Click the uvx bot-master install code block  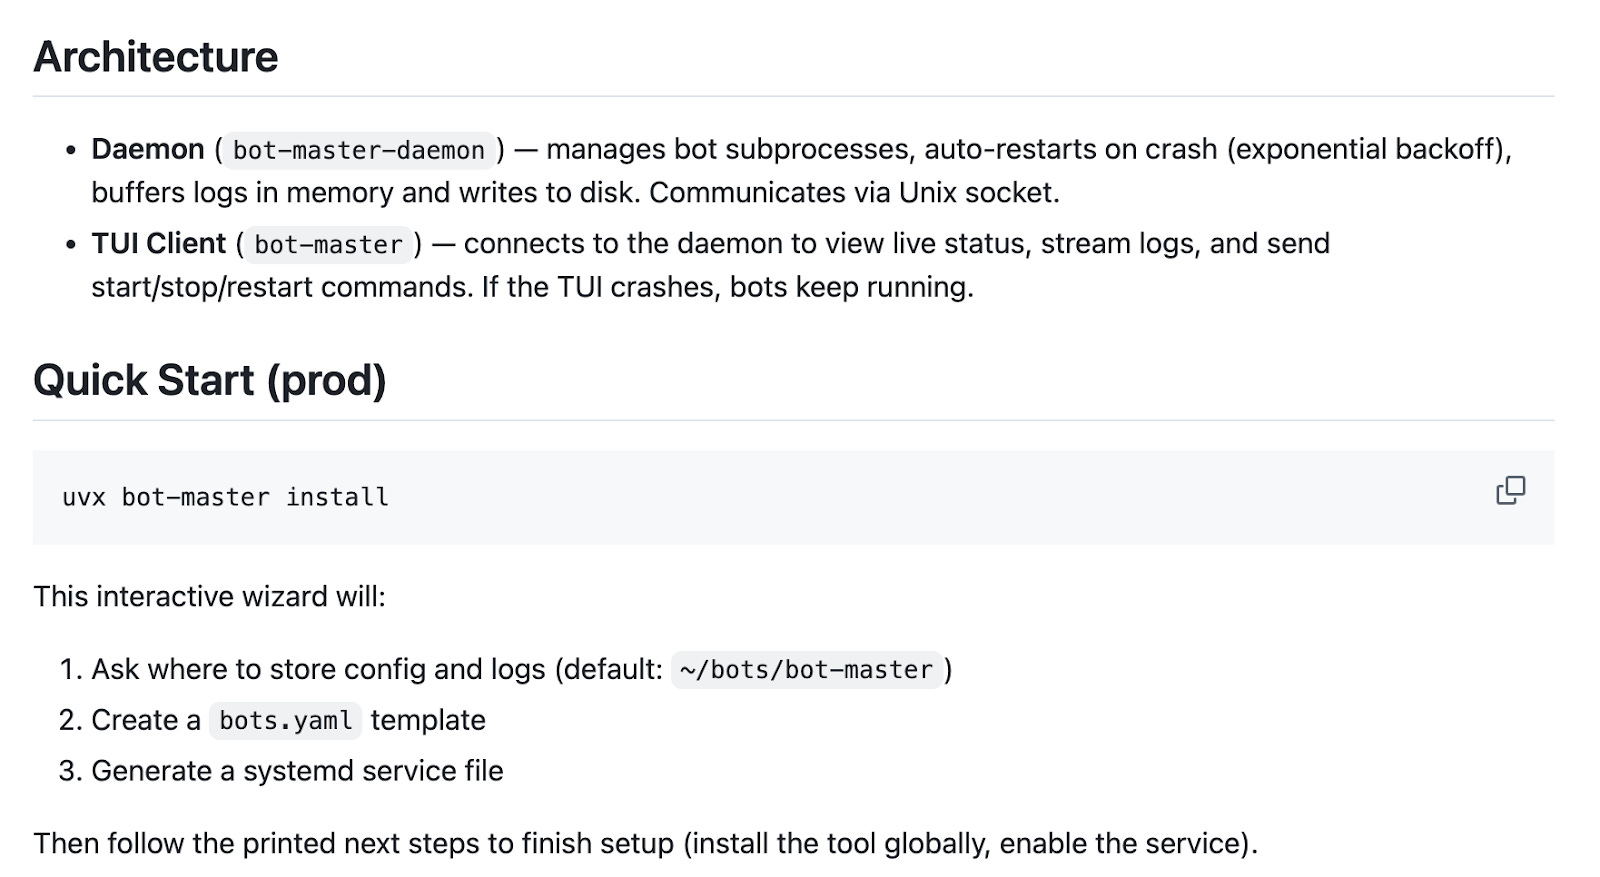[x=793, y=497]
